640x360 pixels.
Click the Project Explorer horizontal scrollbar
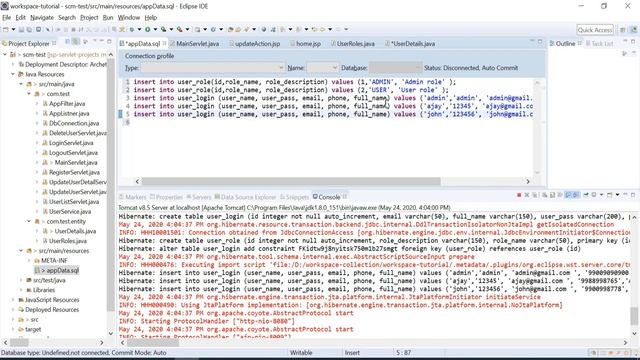click(19, 342)
